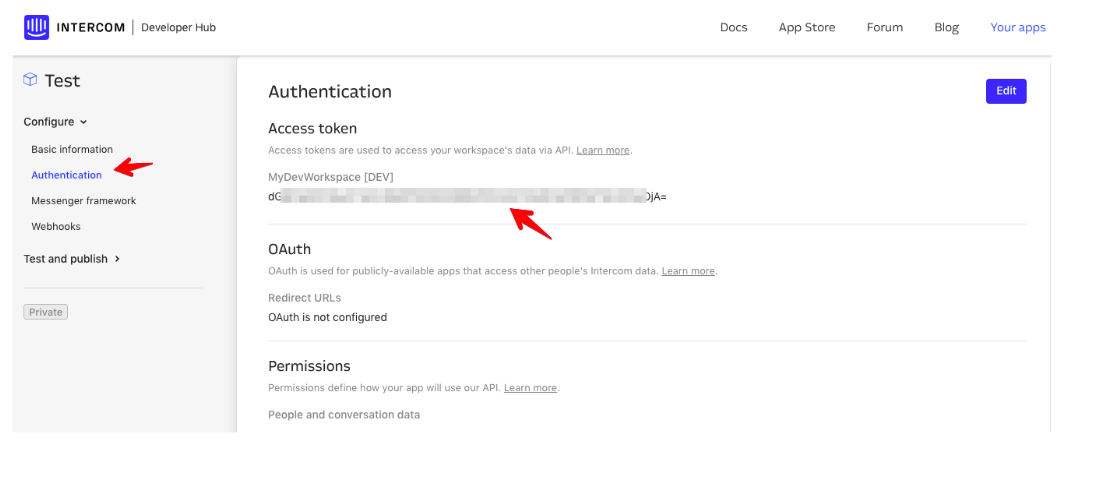Screen dimensions: 1101x477
Task: Click the Test app cube icon
Action: [x=30, y=80]
